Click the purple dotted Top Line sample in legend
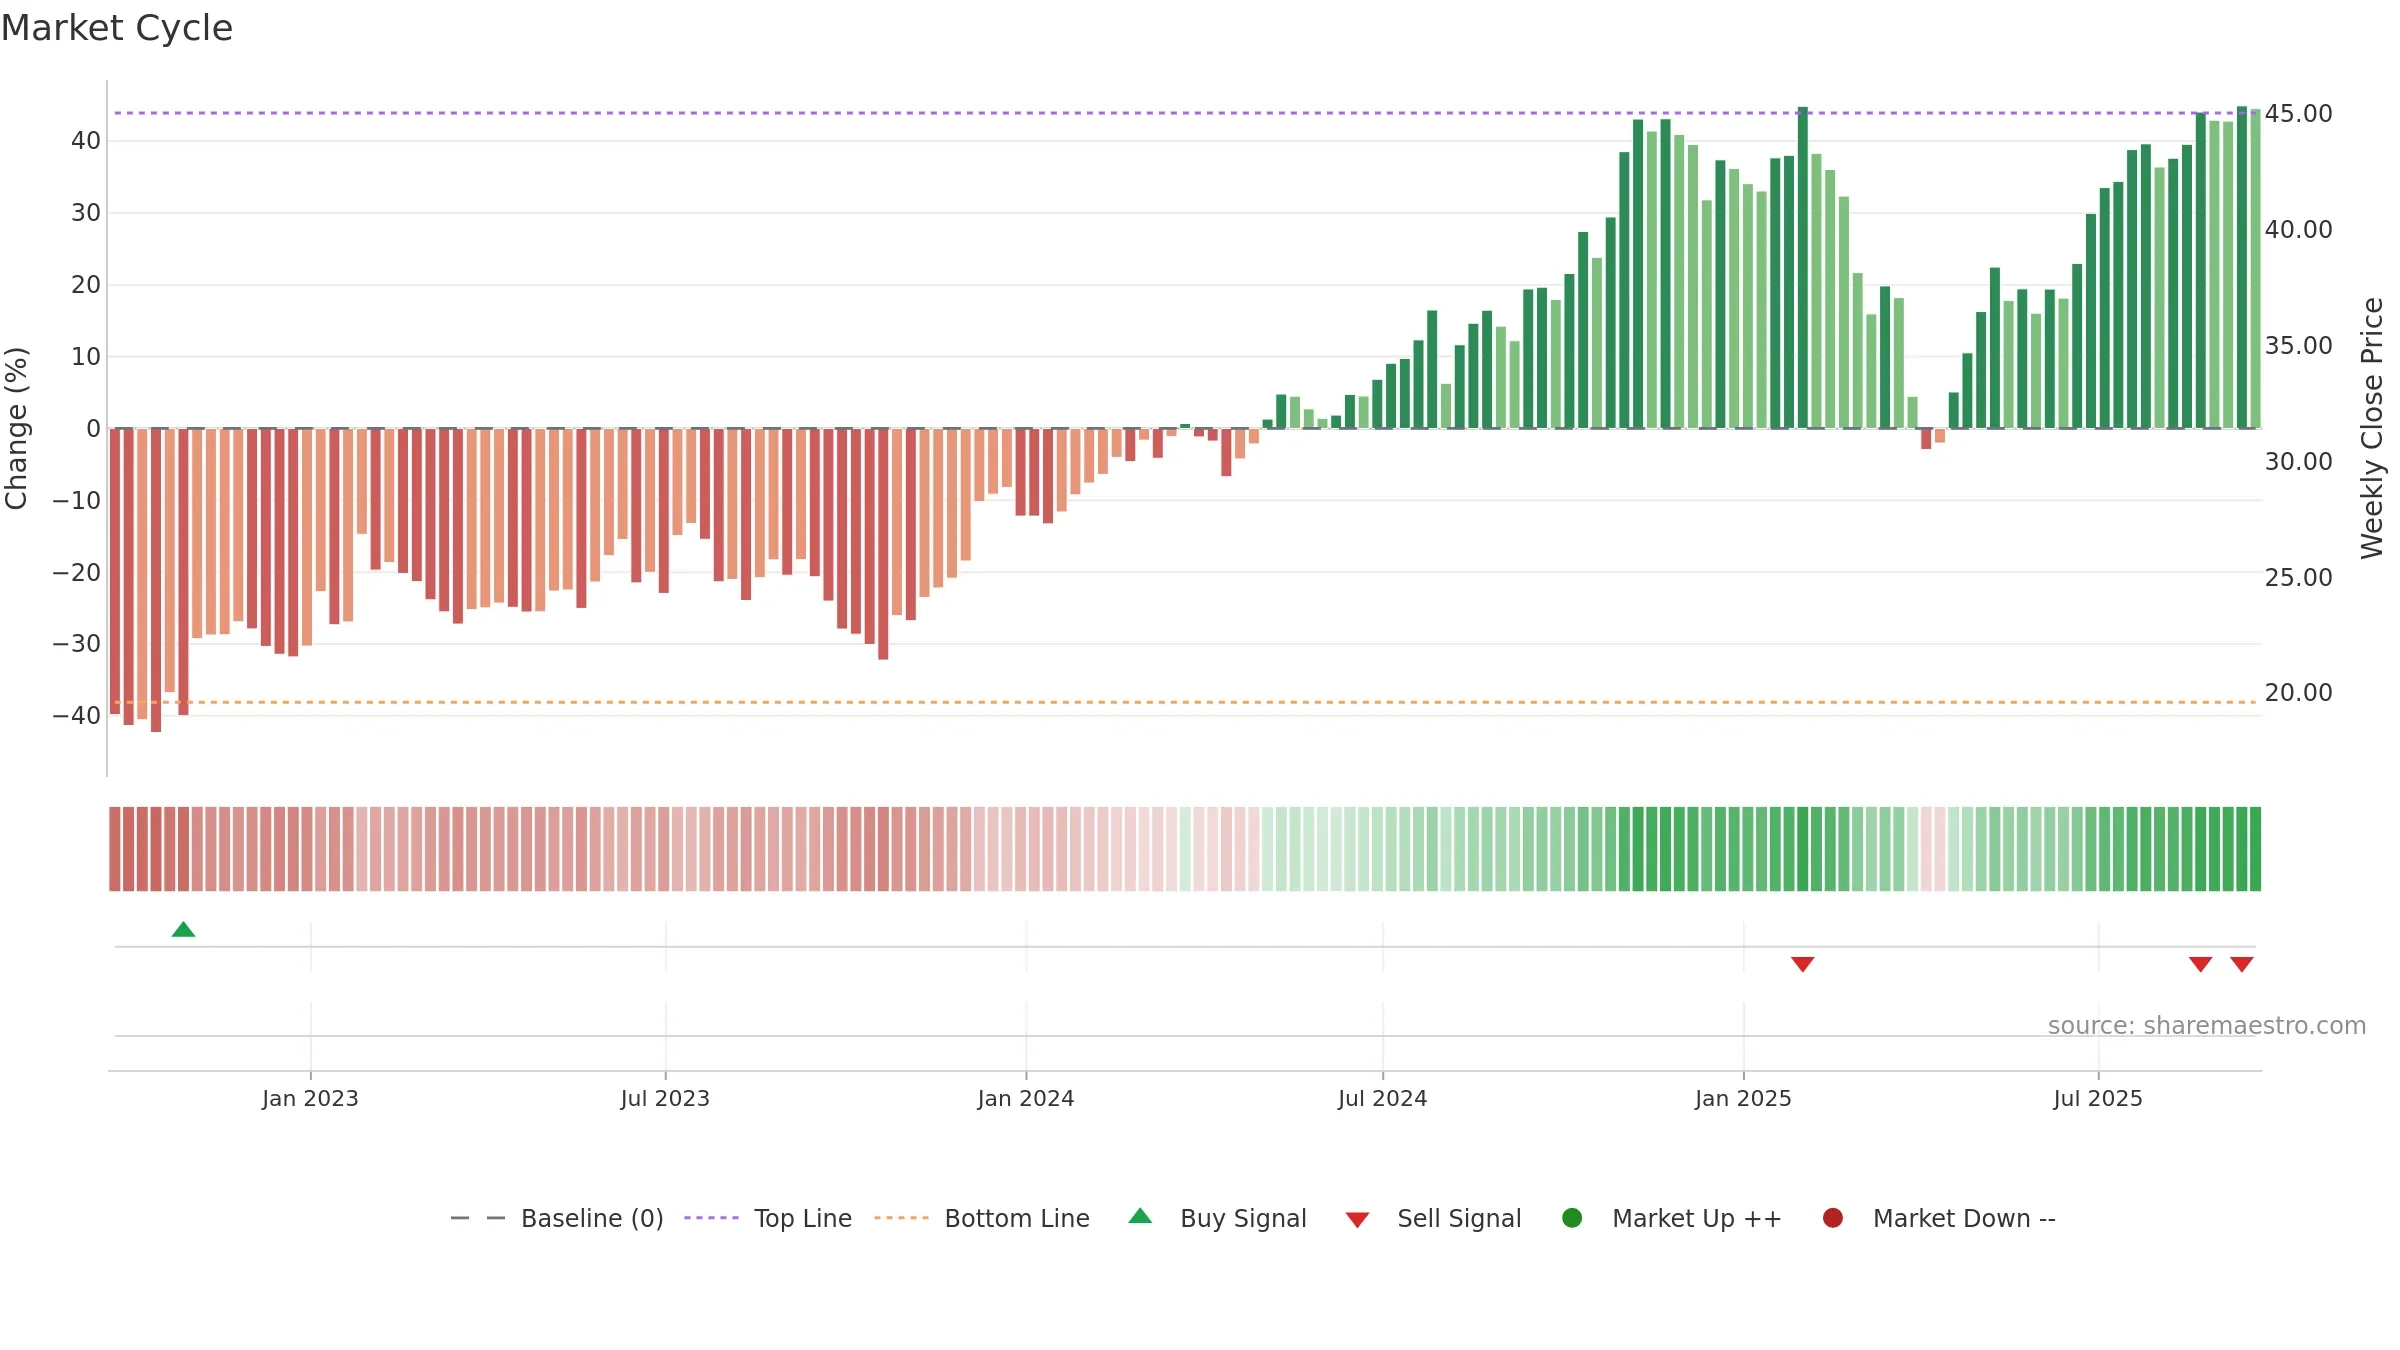The width and height of the screenshot is (2400, 1350). [711, 1218]
